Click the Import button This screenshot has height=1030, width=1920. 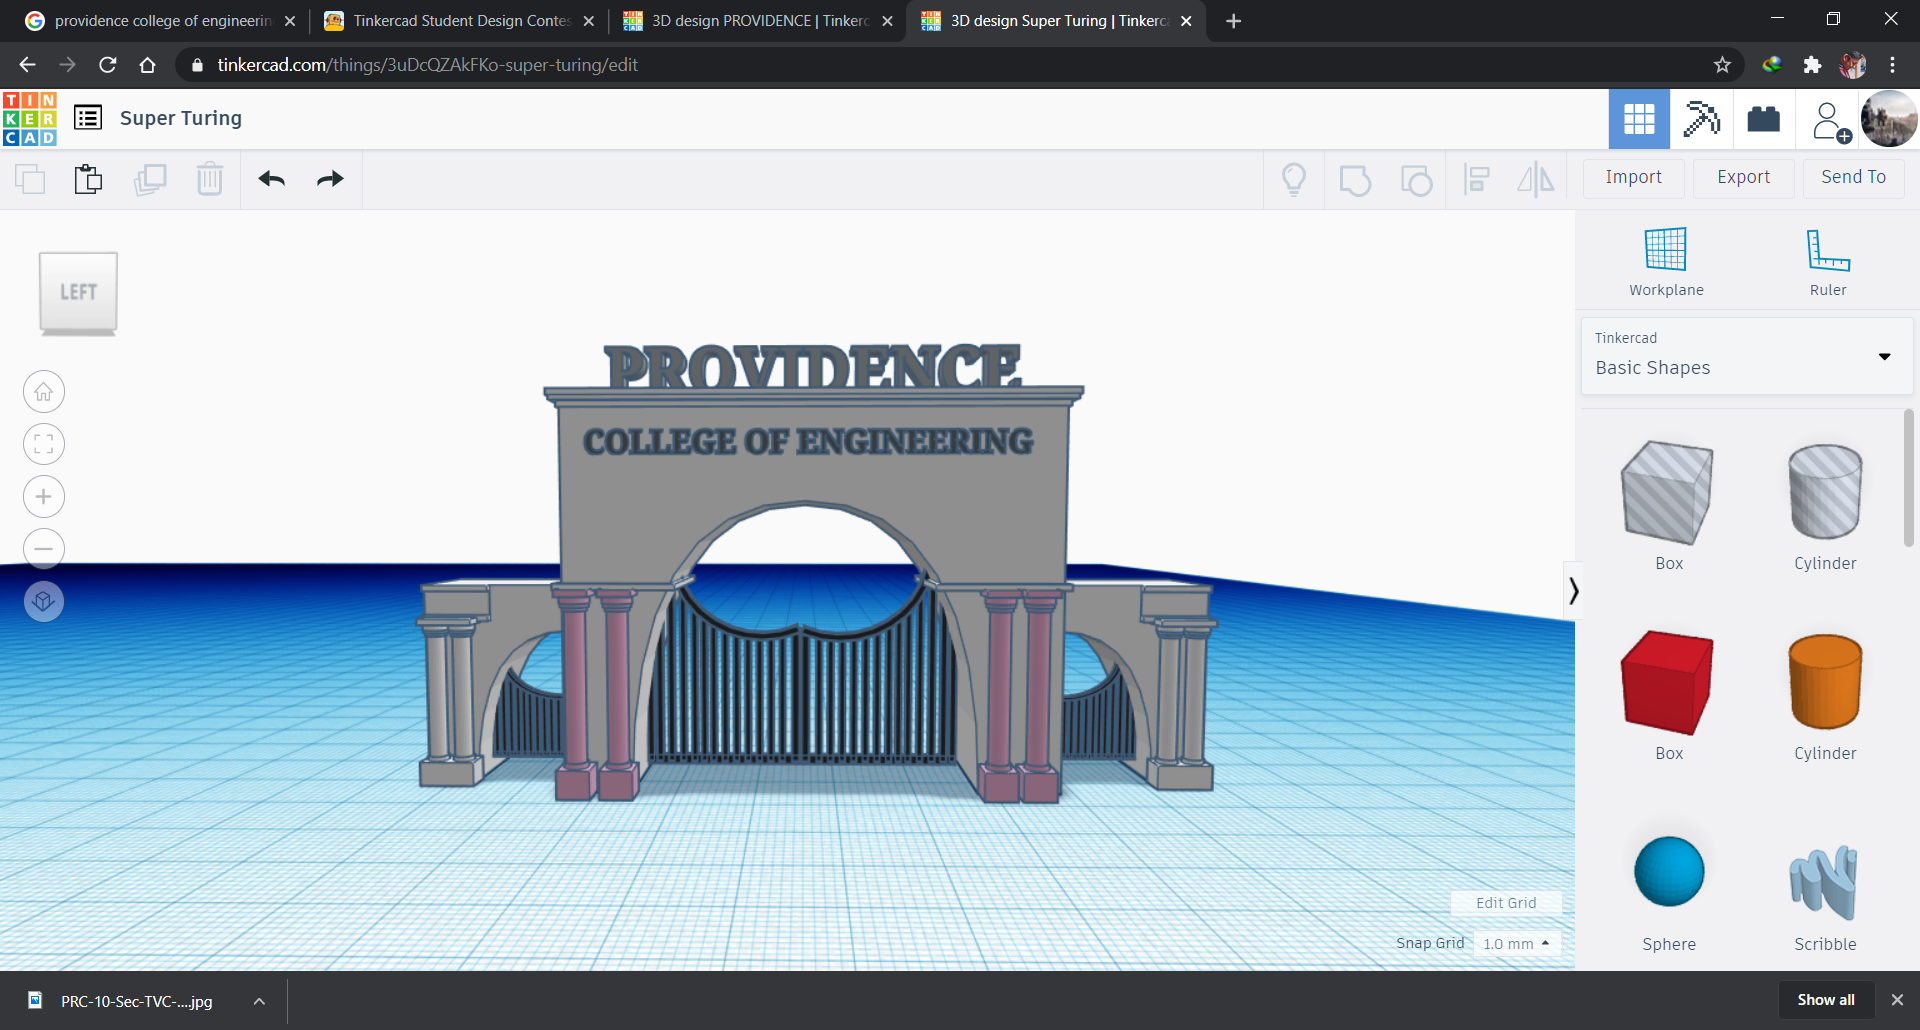pyautogui.click(x=1633, y=177)
